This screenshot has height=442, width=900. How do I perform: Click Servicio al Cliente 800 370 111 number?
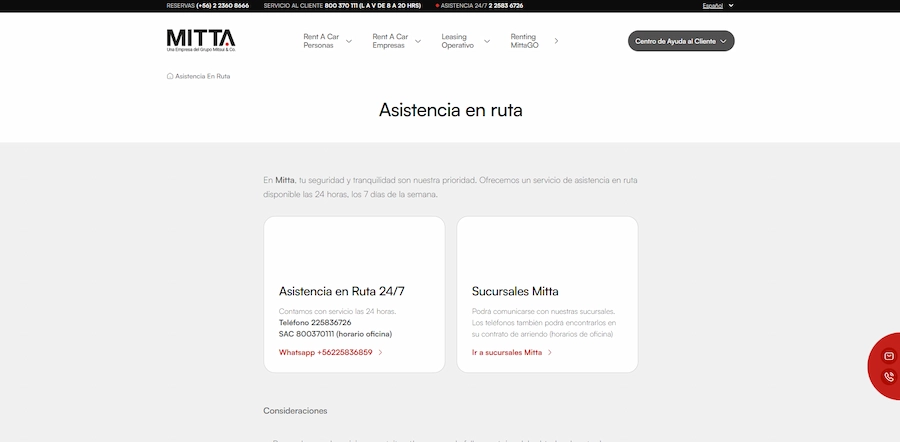pyautogui.click(x=373, y=6)
